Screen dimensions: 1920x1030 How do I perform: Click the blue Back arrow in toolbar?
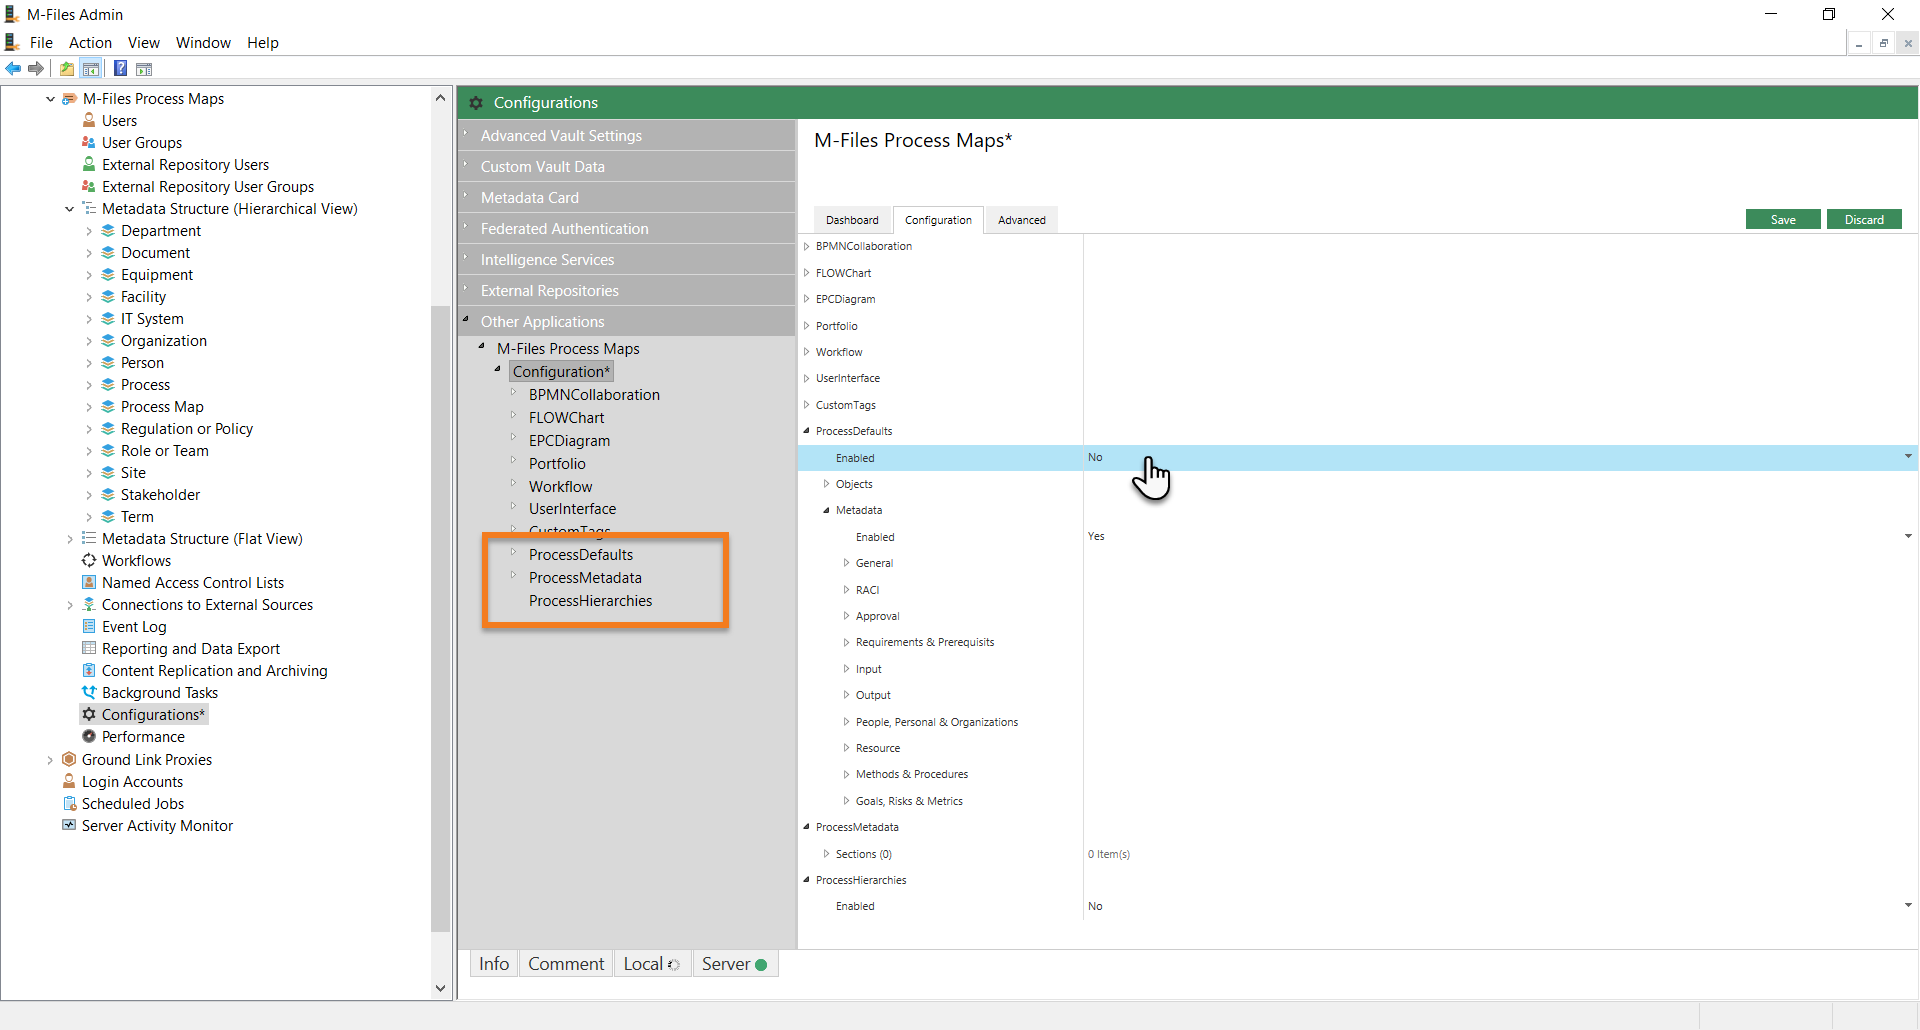(13, 69)
